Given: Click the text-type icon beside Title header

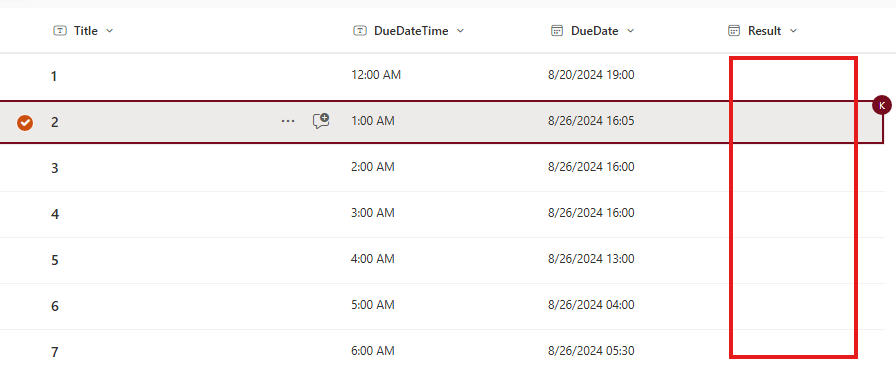Looking at the screenshot, I should tap(59, 31).
